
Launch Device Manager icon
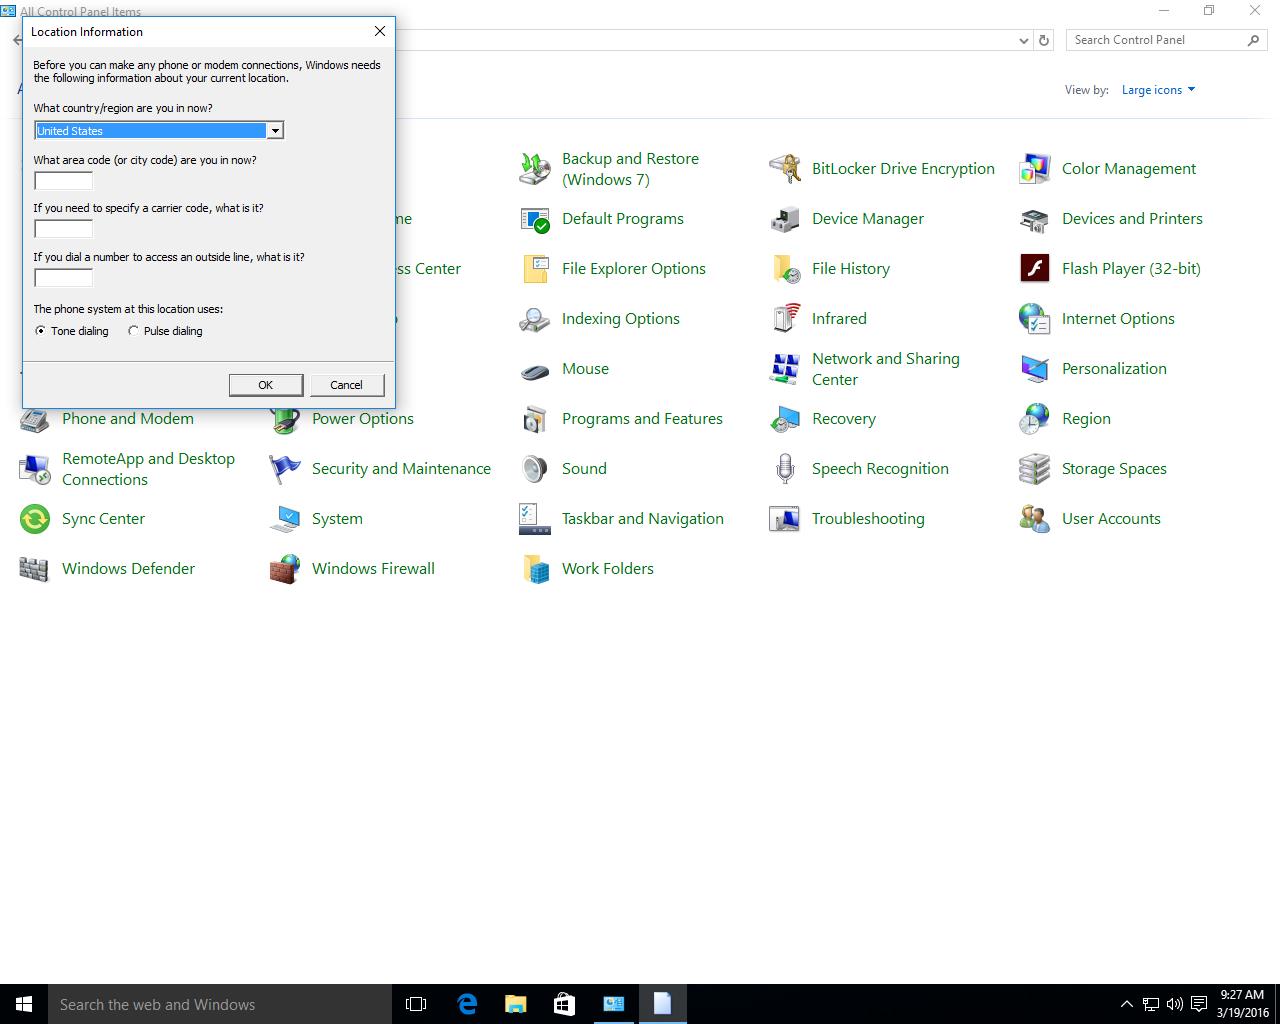(785, 219)
